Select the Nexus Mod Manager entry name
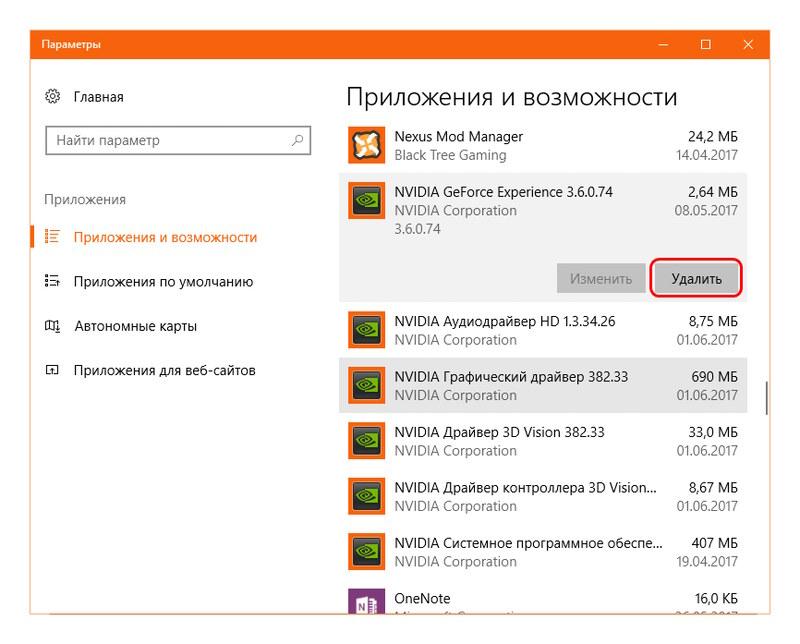 point(458,136)
